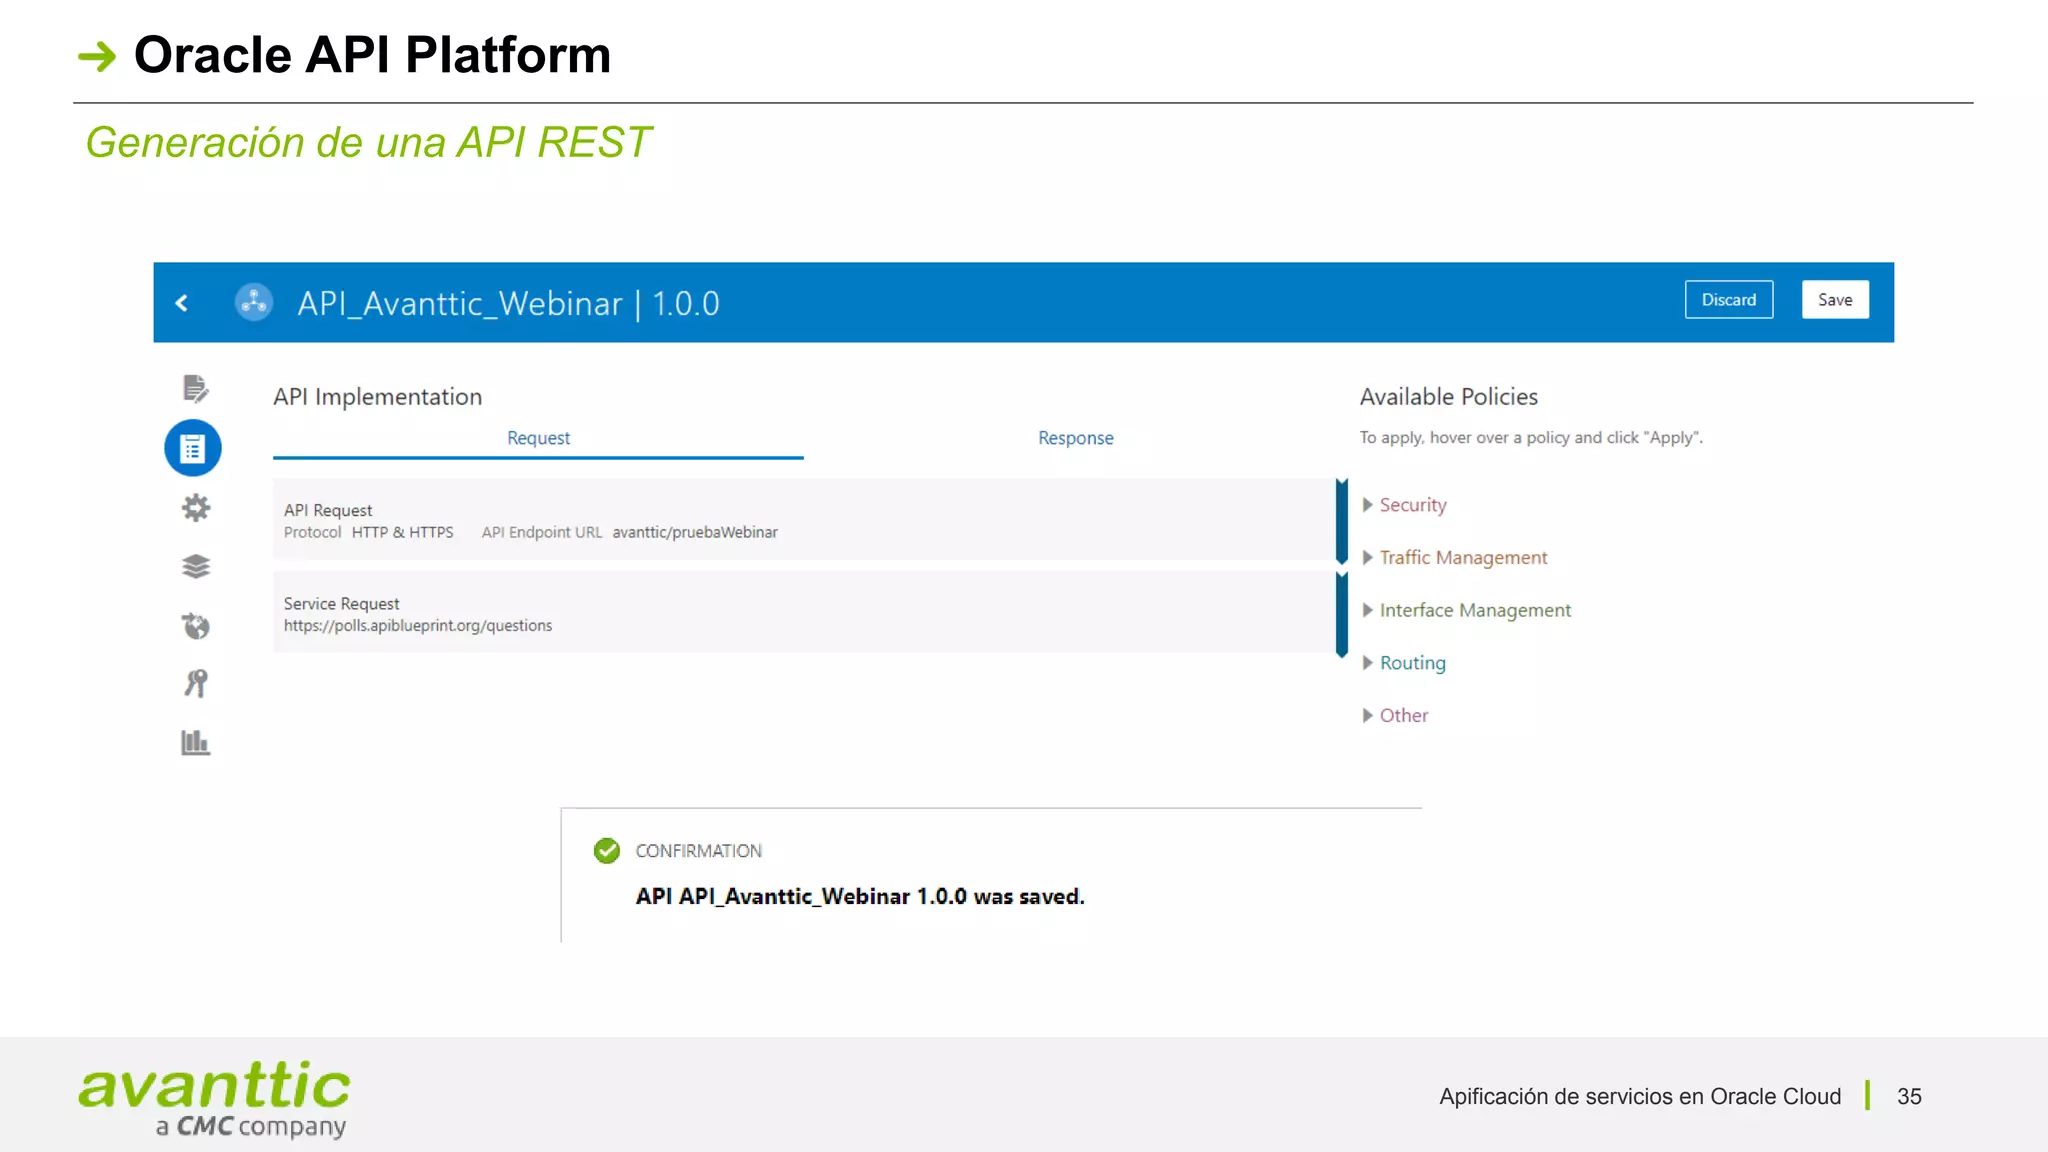Click the avanttic/pruebaWebinar endpoint URL text

point(695,532)
